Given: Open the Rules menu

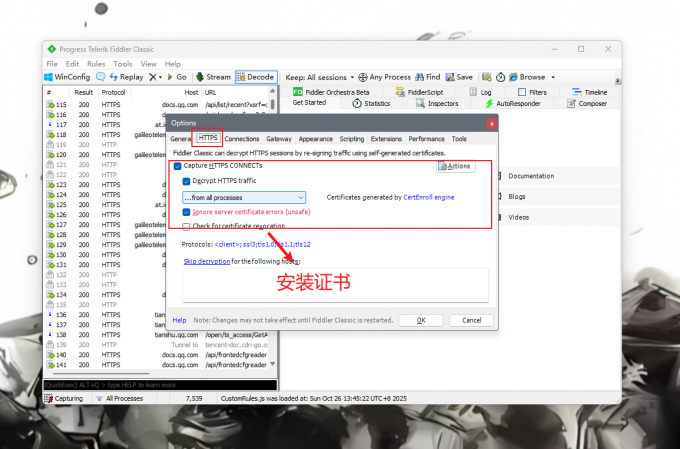Looking at the screenshot, I should pyautogui.click(x=95, y=64).
